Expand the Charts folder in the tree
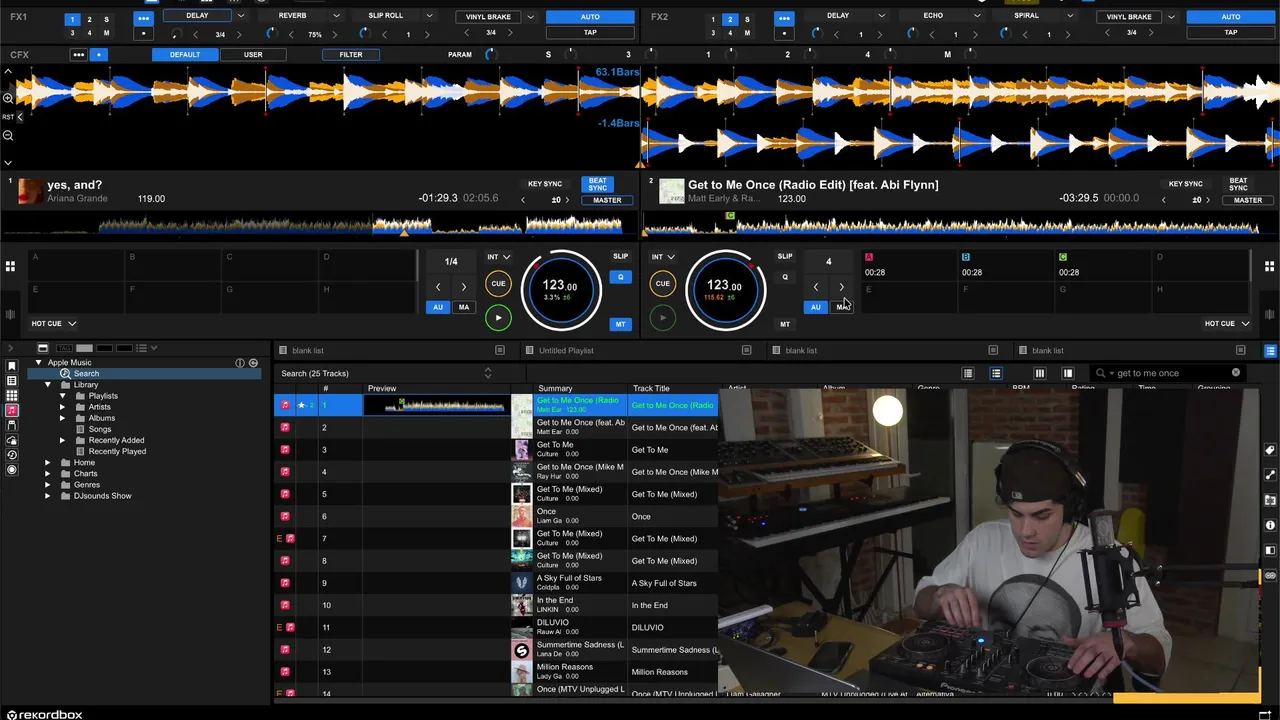Viewport: 1280px width, 720px height. pos(47,474)
